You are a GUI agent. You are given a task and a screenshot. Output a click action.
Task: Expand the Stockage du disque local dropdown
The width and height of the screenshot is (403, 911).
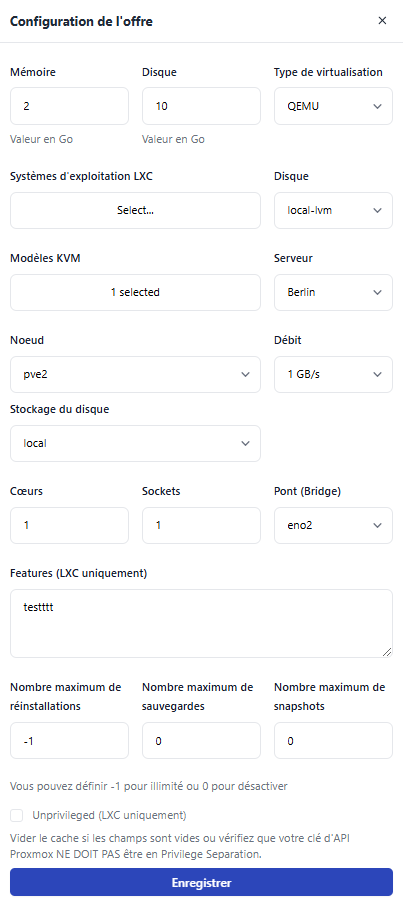(x=135, y=443)
